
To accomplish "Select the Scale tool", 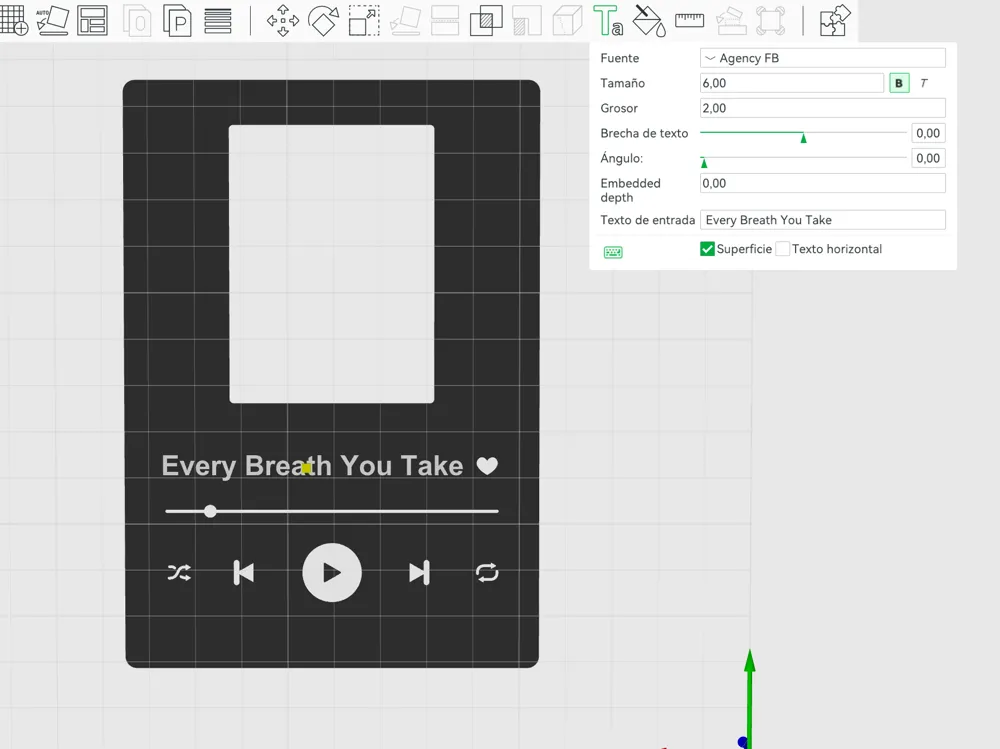I will click(x=364, y=20).
